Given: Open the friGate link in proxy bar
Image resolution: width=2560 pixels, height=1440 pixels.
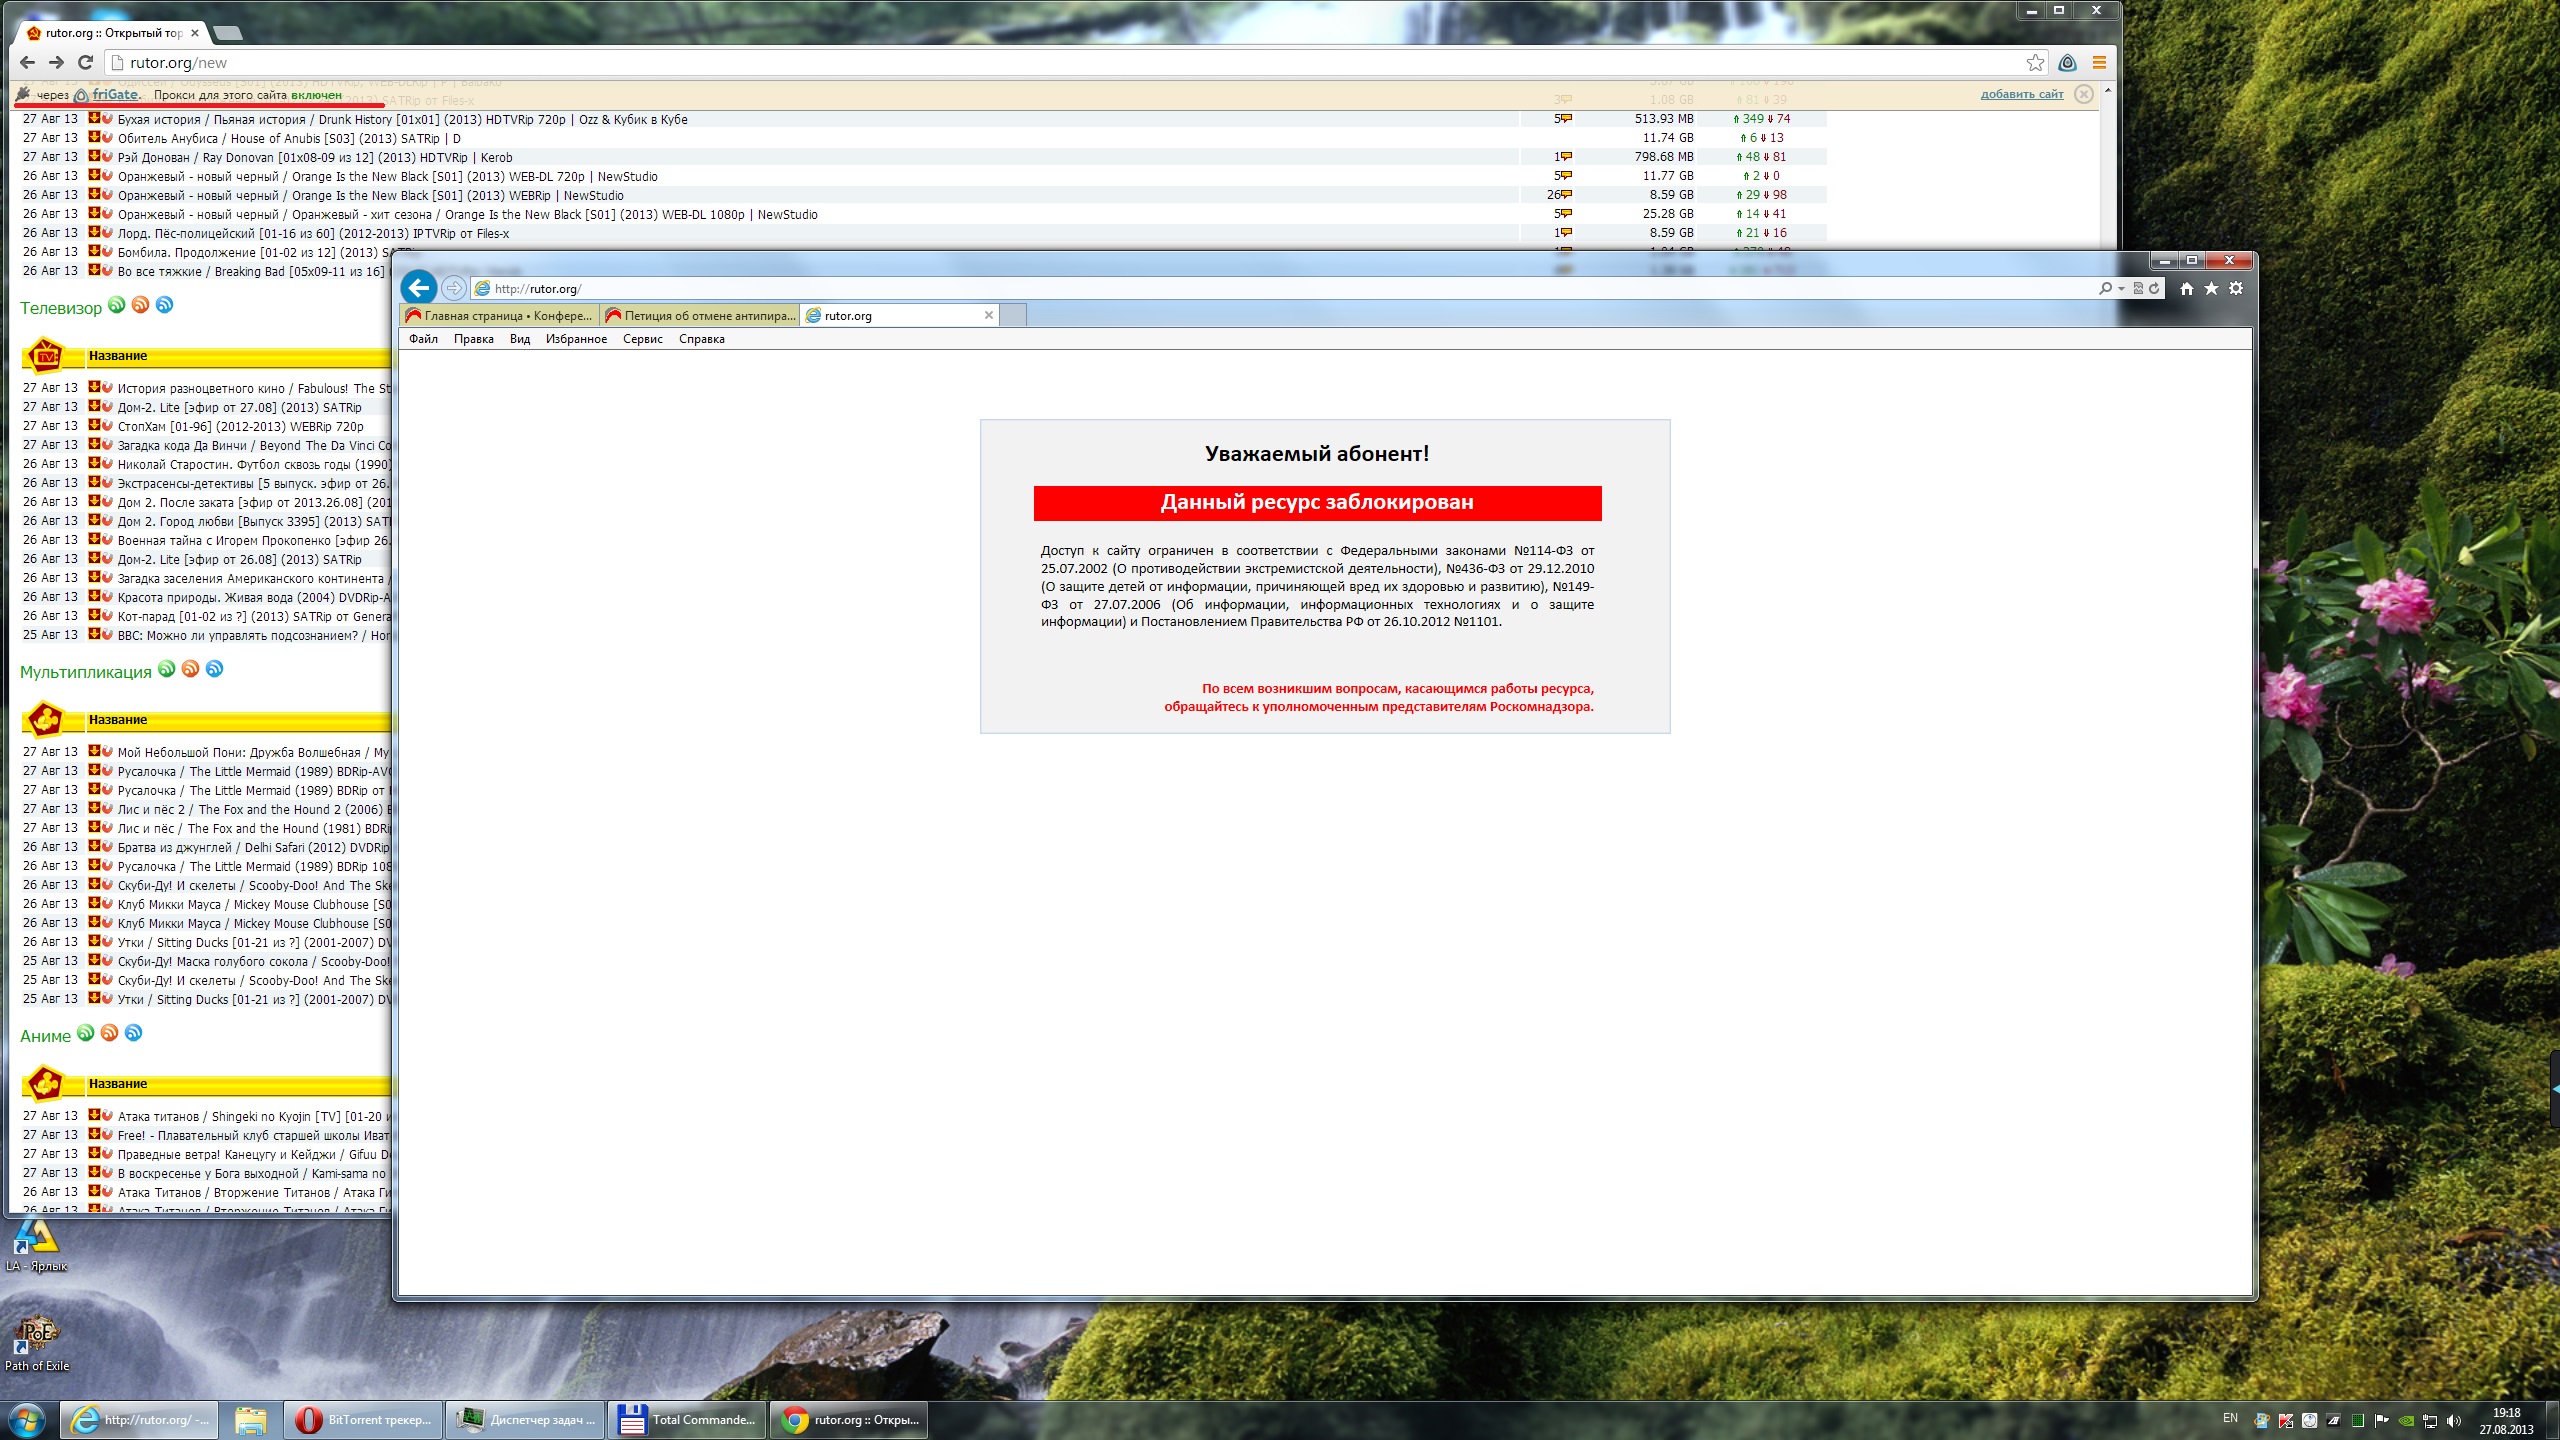Looking at the screenshot, I should 115,94.
